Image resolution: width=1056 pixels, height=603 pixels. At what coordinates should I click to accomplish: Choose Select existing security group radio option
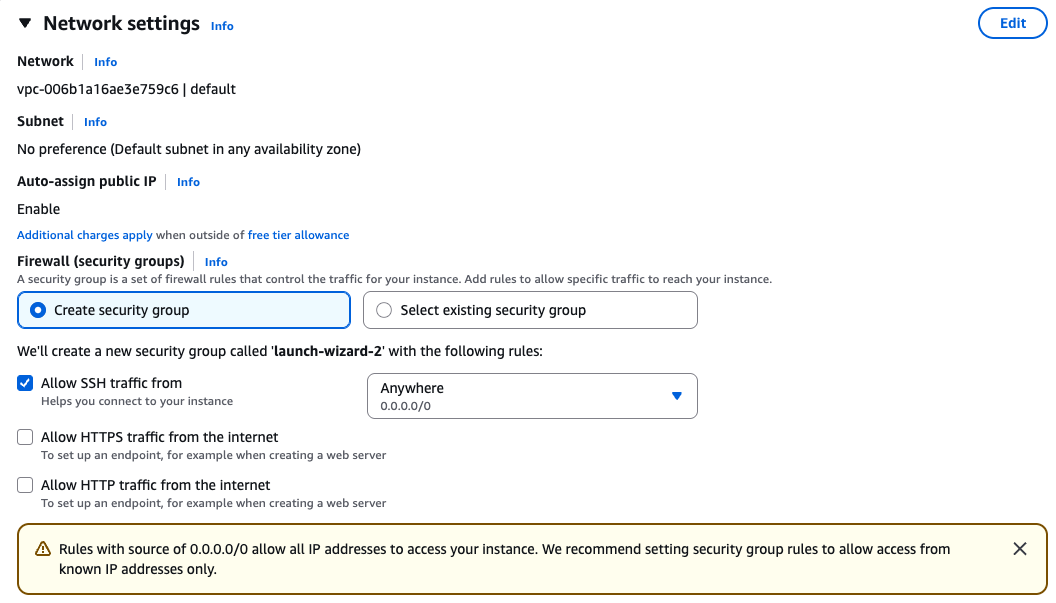point(530,310)
